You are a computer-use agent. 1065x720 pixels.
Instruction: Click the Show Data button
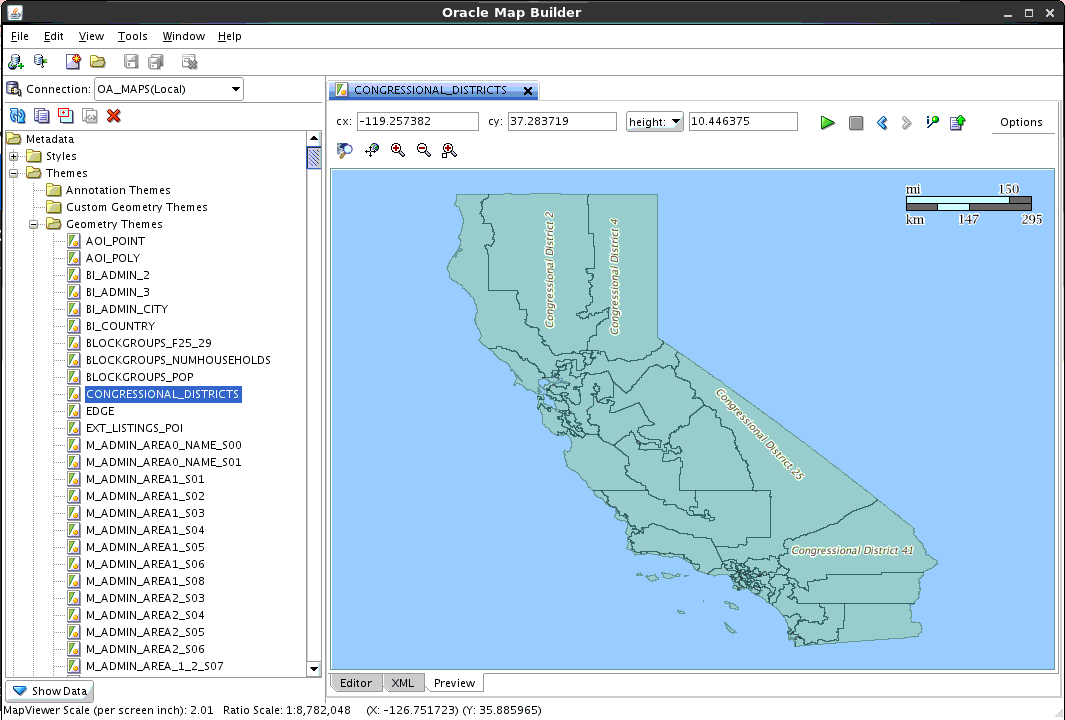tap(48, 691)
